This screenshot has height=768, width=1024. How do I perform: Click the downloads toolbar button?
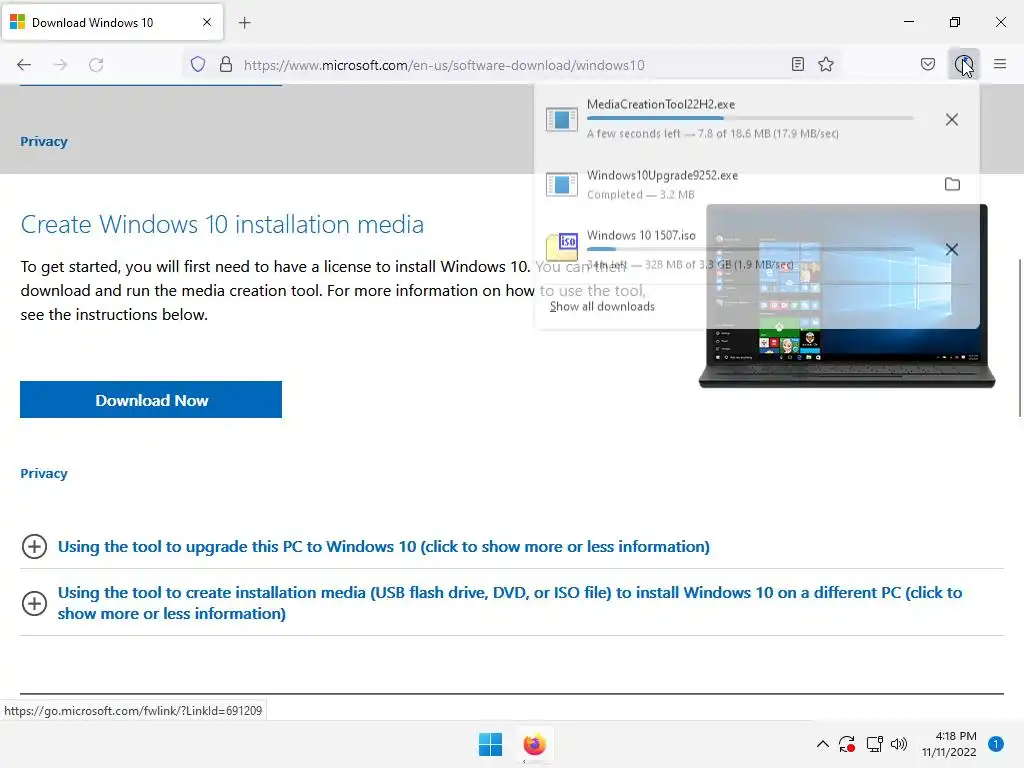[x=963, y=64]
